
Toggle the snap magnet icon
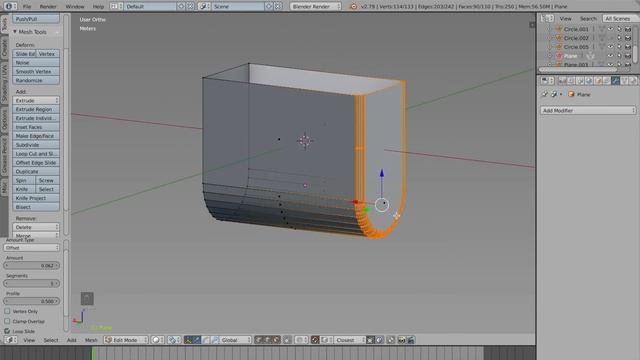tap(315, 340)
